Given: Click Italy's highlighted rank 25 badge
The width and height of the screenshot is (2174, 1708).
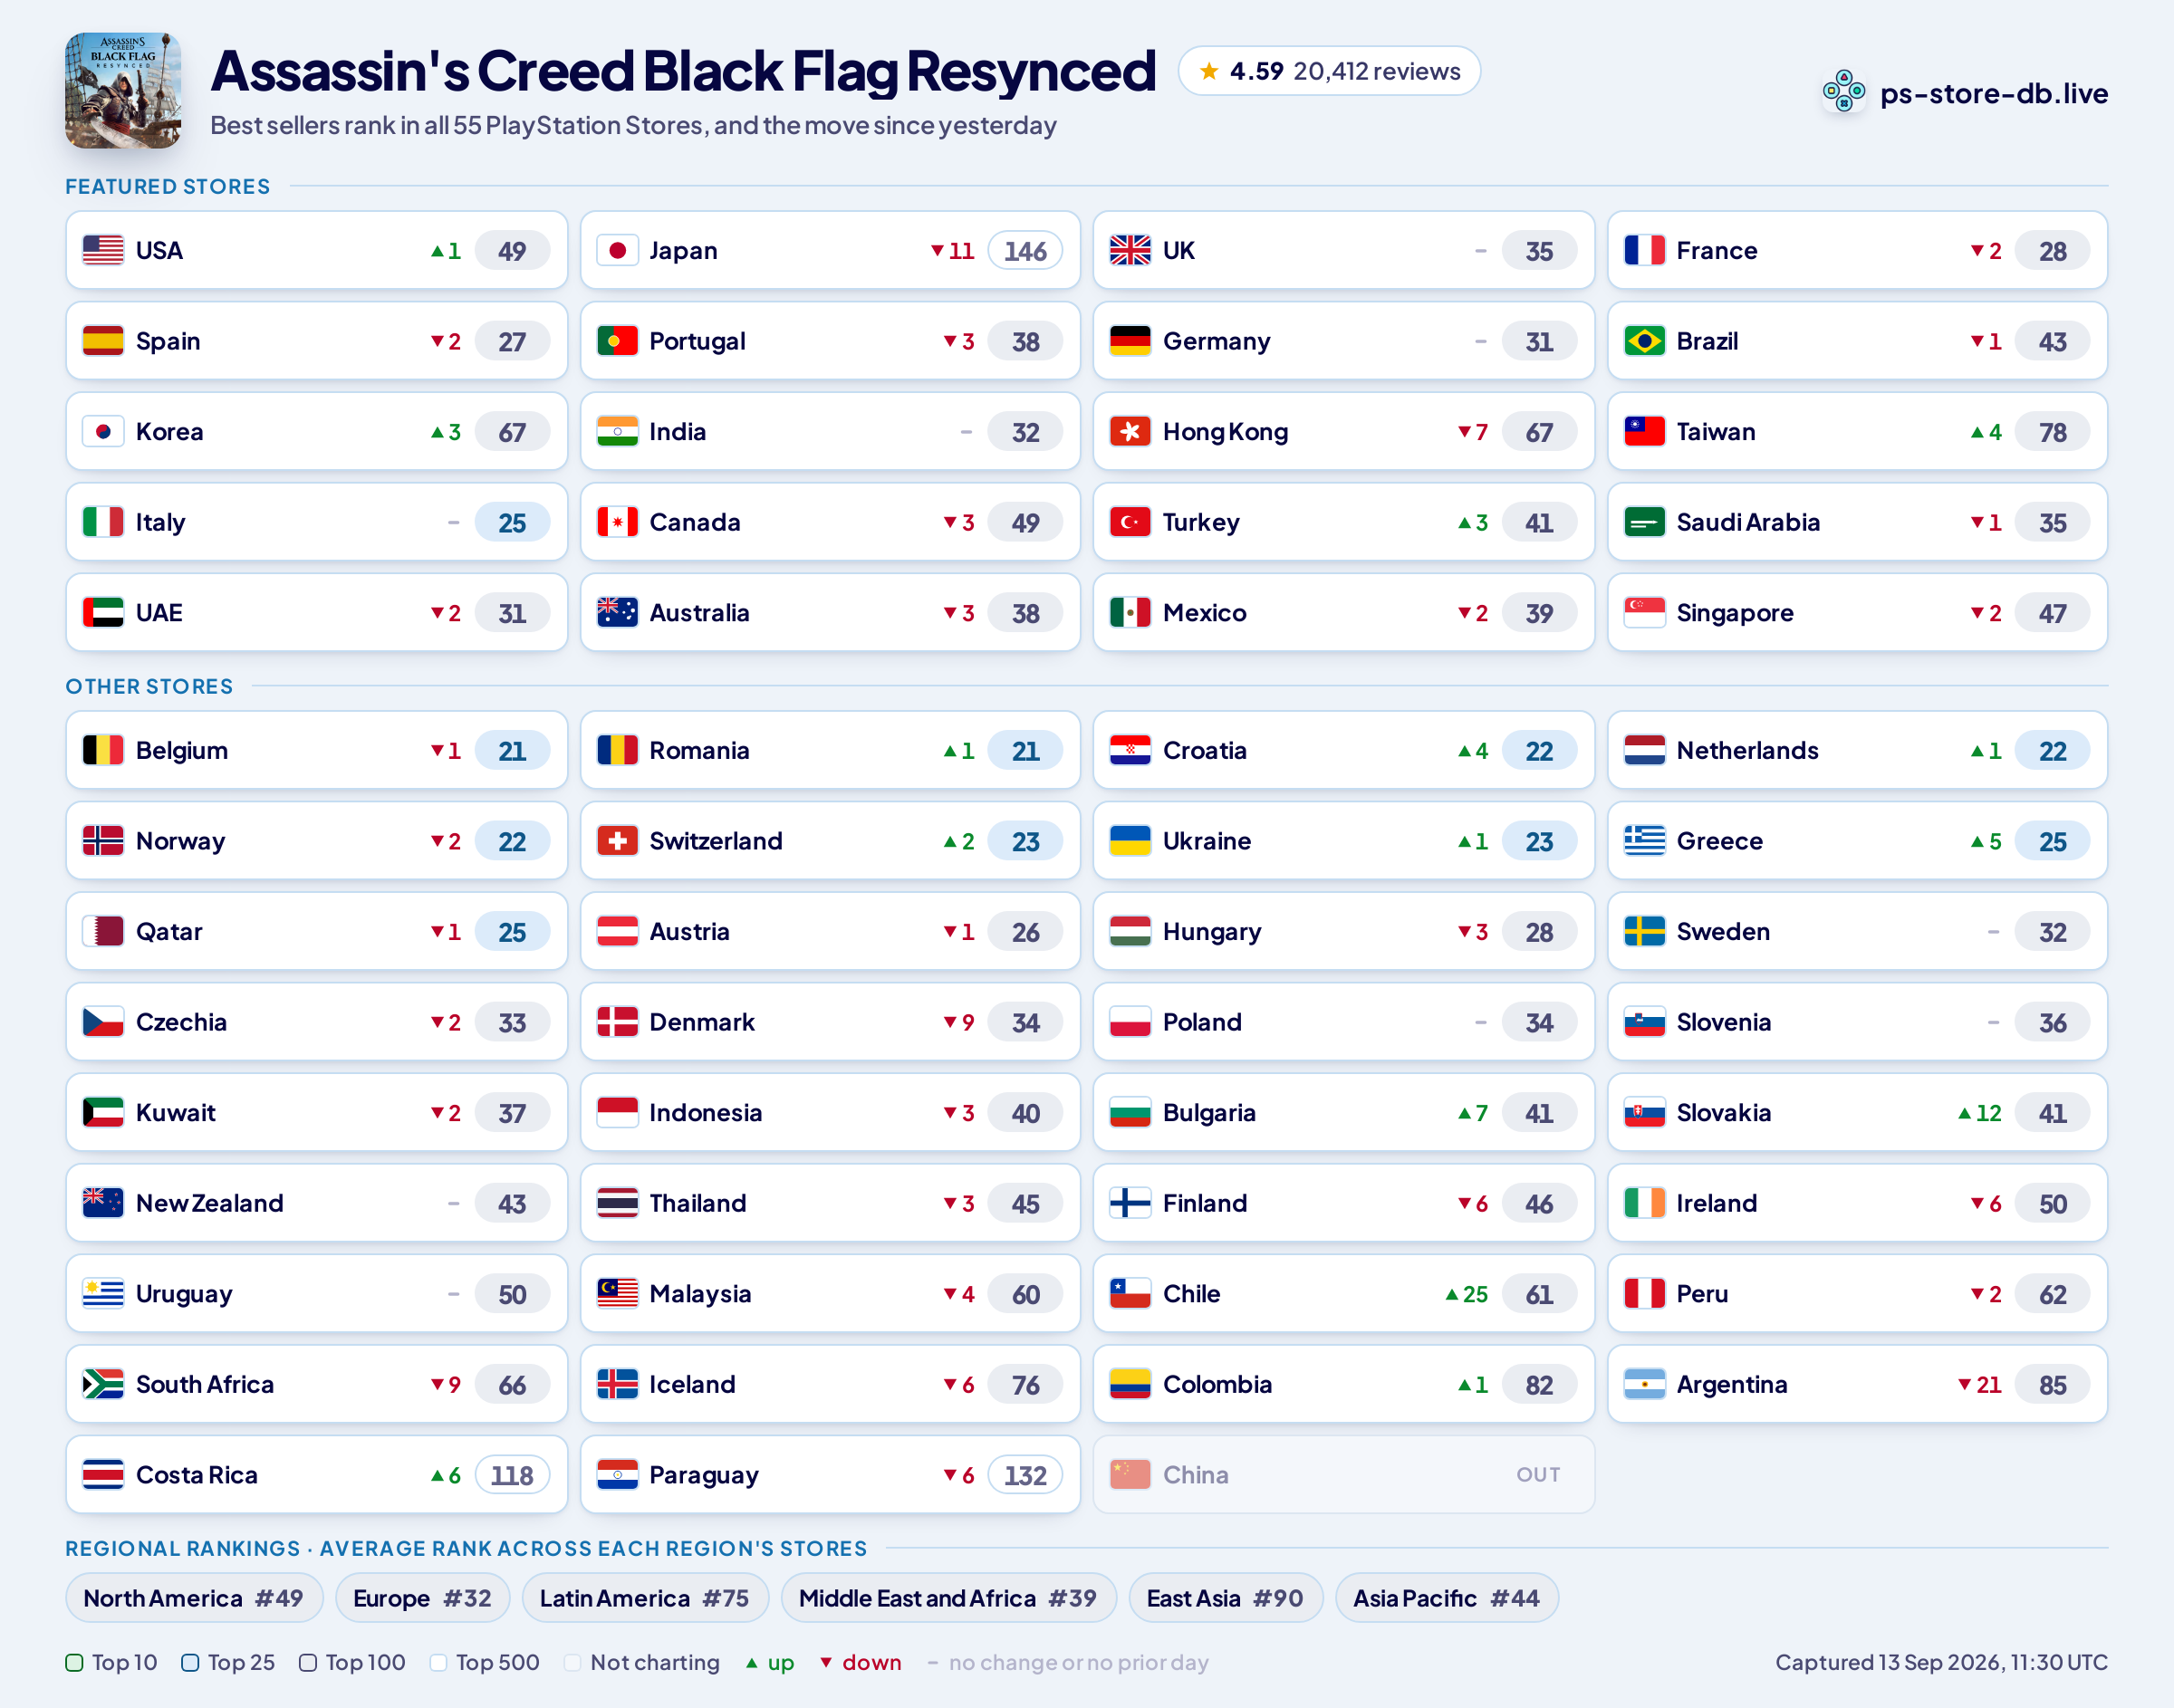Looking at the screenshot, I should [512, 522].
